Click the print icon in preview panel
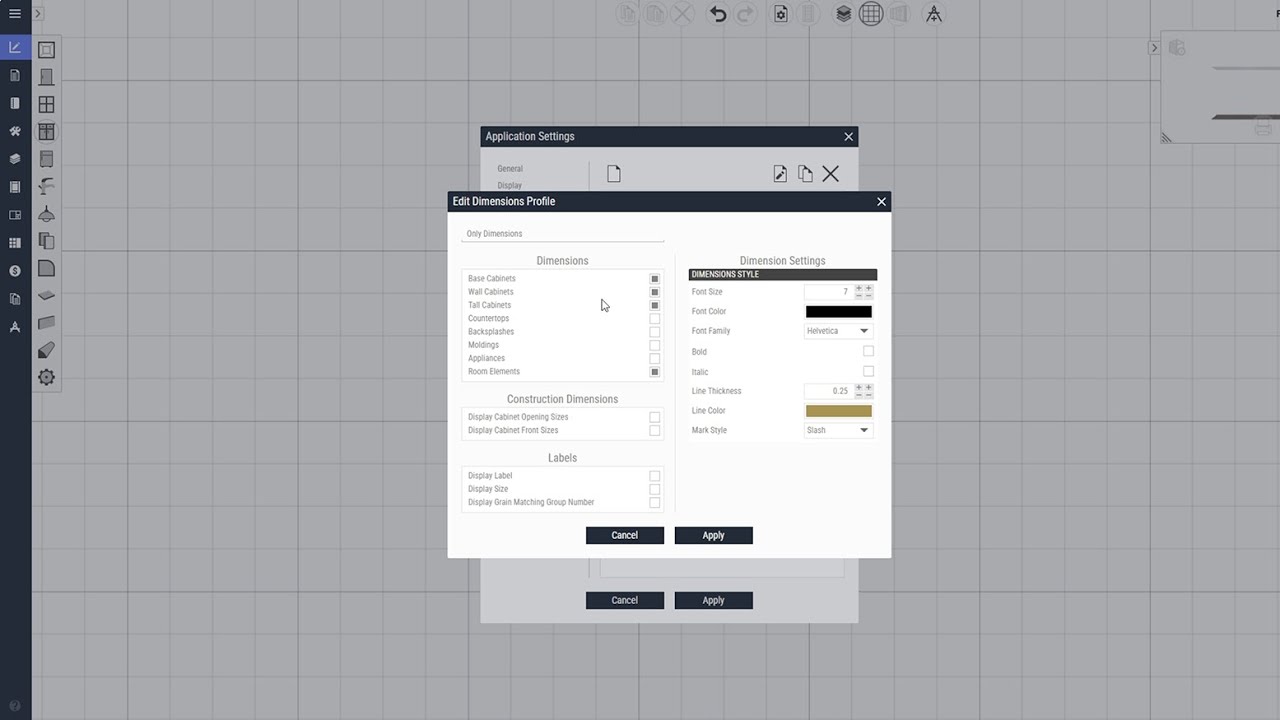 point(1263,127)
